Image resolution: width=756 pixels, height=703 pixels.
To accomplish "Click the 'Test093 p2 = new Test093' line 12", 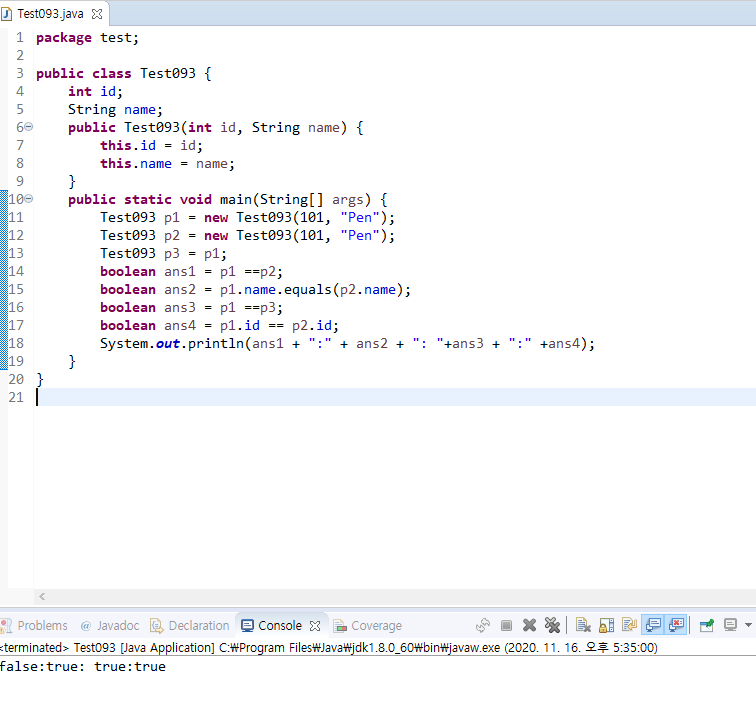I will (x=247, y=235).
